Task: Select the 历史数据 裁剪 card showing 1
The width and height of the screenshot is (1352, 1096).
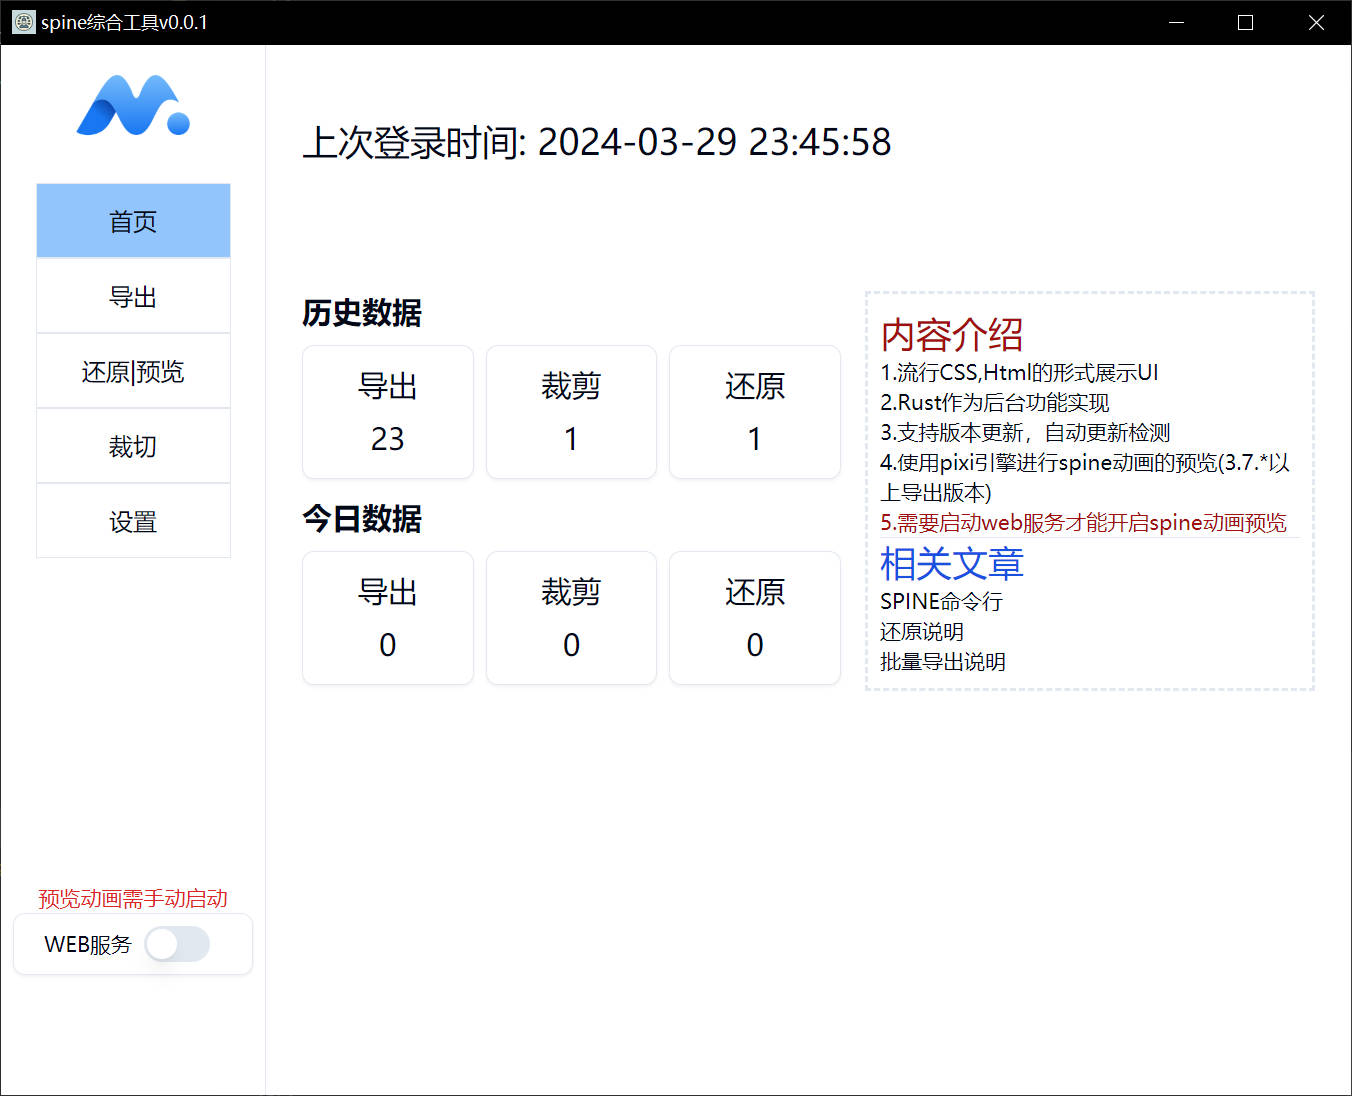Action: pyautogui.click(x=571, y=412)
